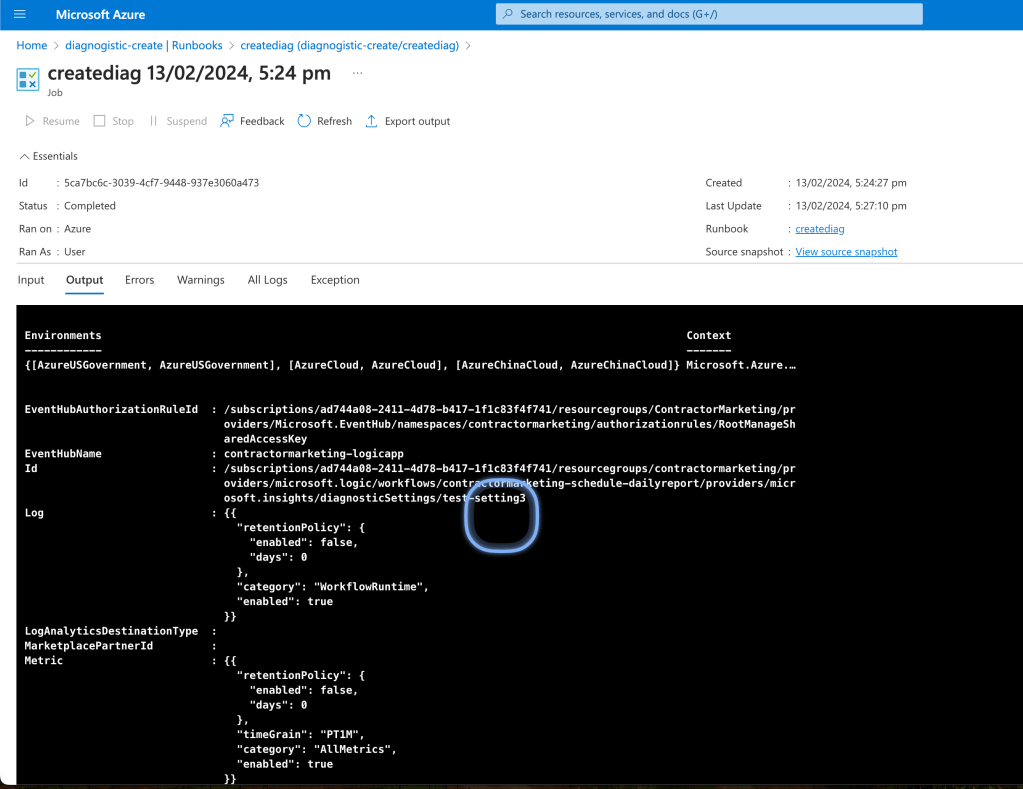Click the Ran As User value

(x=74, y=251)
